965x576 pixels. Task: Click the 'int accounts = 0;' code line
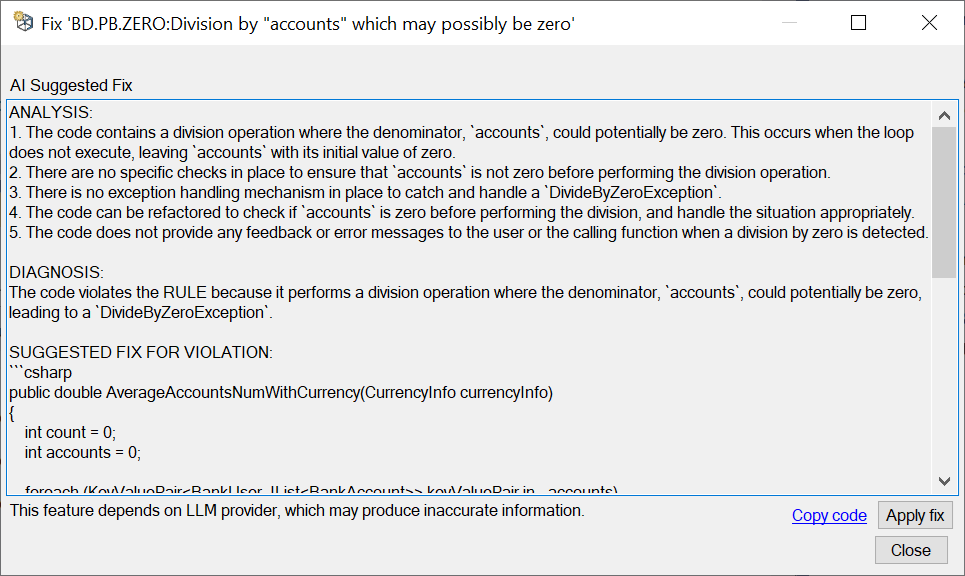(x=82, y=452)
